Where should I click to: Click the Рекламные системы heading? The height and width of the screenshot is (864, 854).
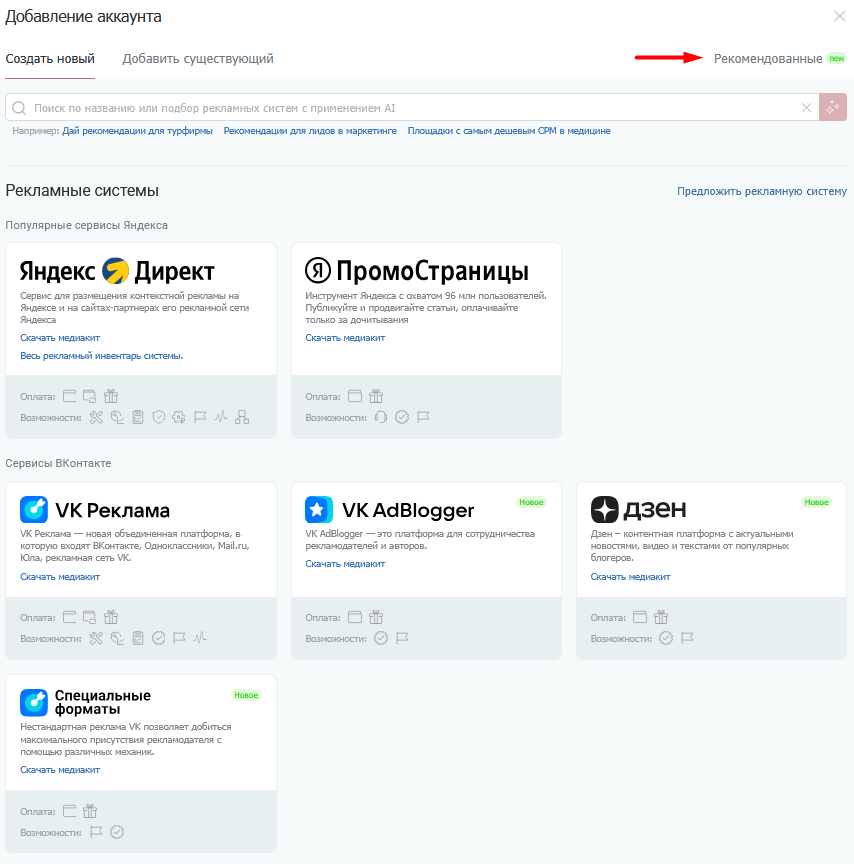pos(82,191)
